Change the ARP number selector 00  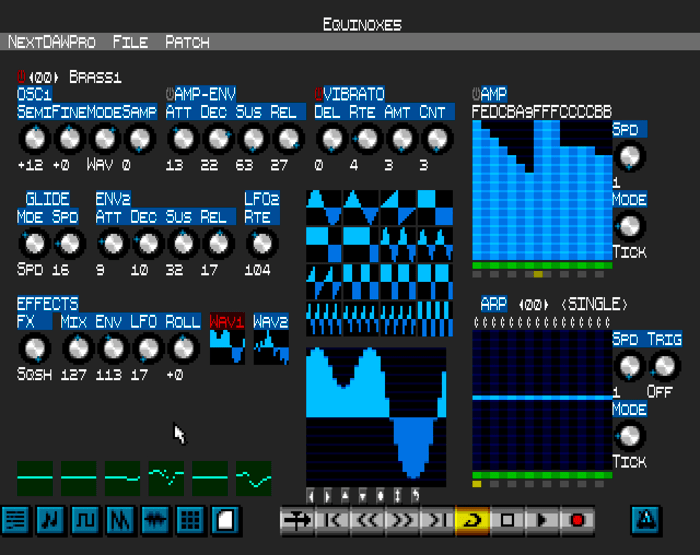(533, 305)
